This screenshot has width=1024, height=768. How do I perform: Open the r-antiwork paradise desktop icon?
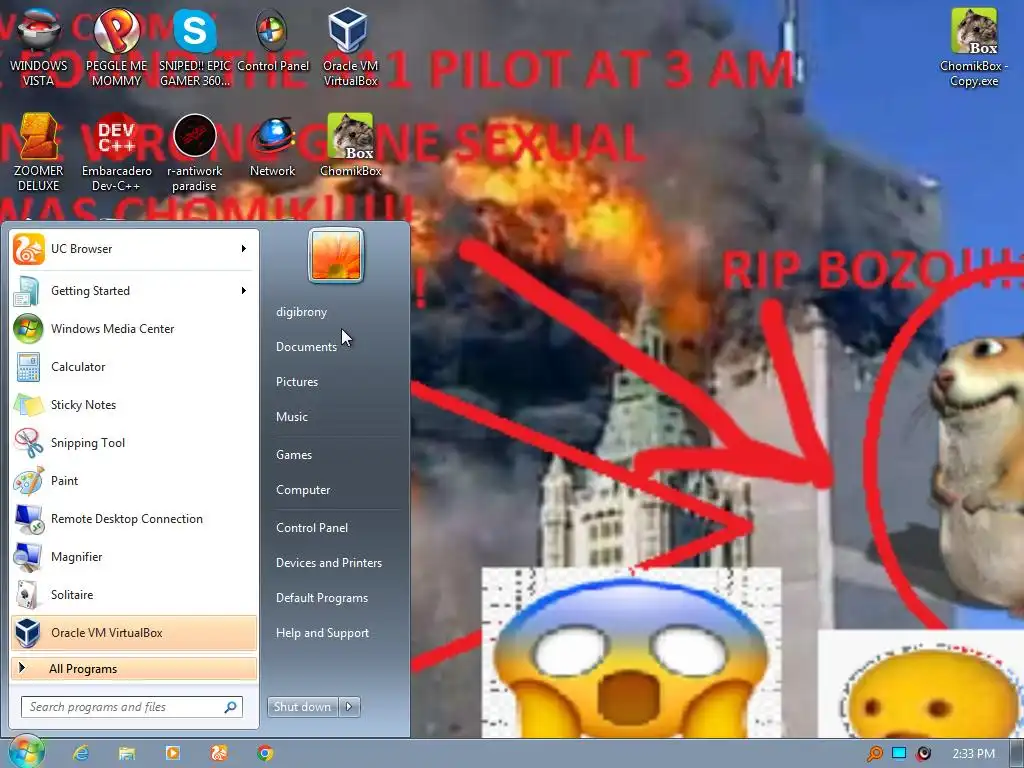pos(195,153)
